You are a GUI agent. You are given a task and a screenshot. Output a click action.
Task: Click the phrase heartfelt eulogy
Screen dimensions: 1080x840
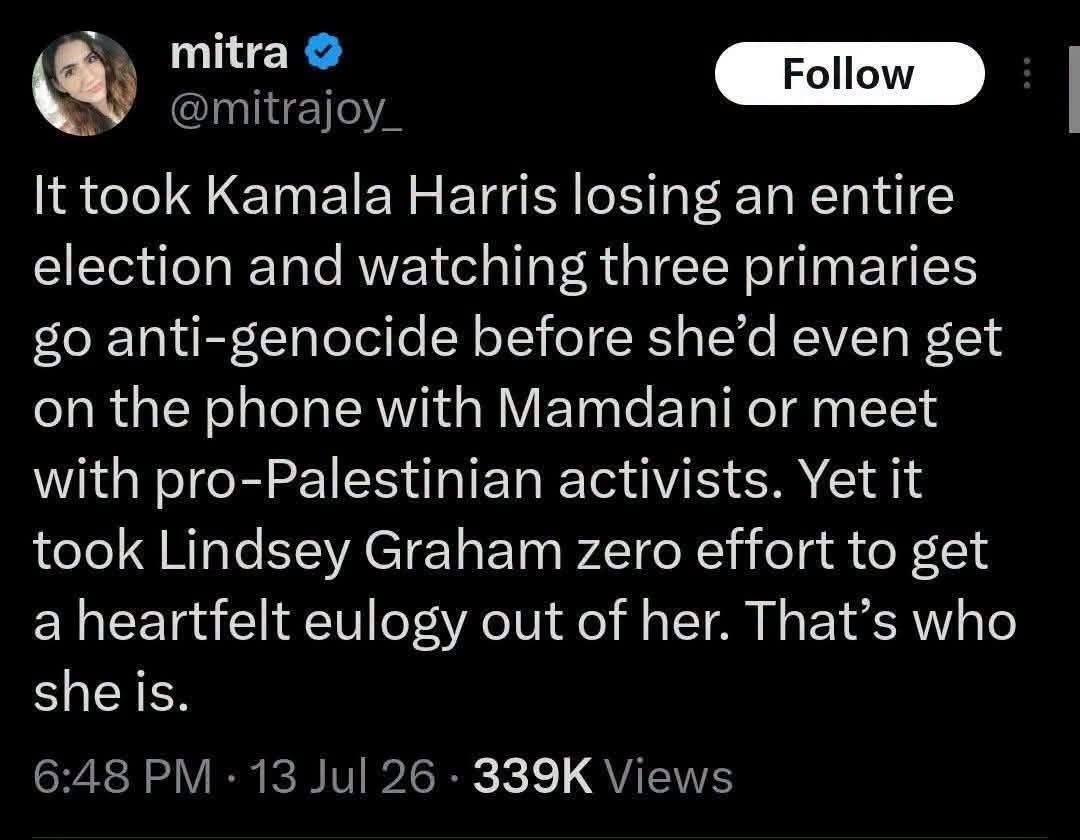[271, 622]
